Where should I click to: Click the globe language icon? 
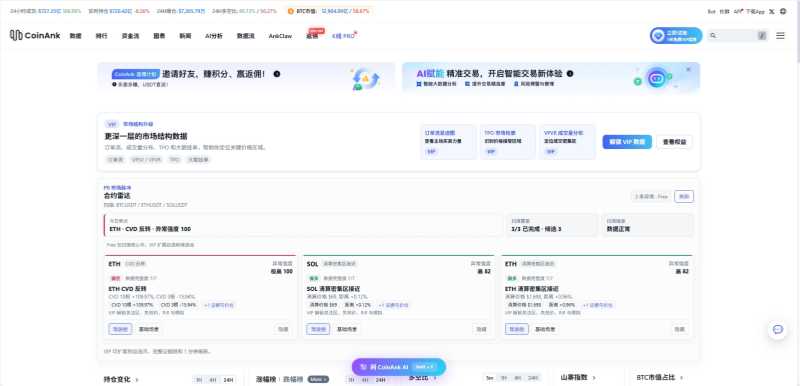click(783, 11)
